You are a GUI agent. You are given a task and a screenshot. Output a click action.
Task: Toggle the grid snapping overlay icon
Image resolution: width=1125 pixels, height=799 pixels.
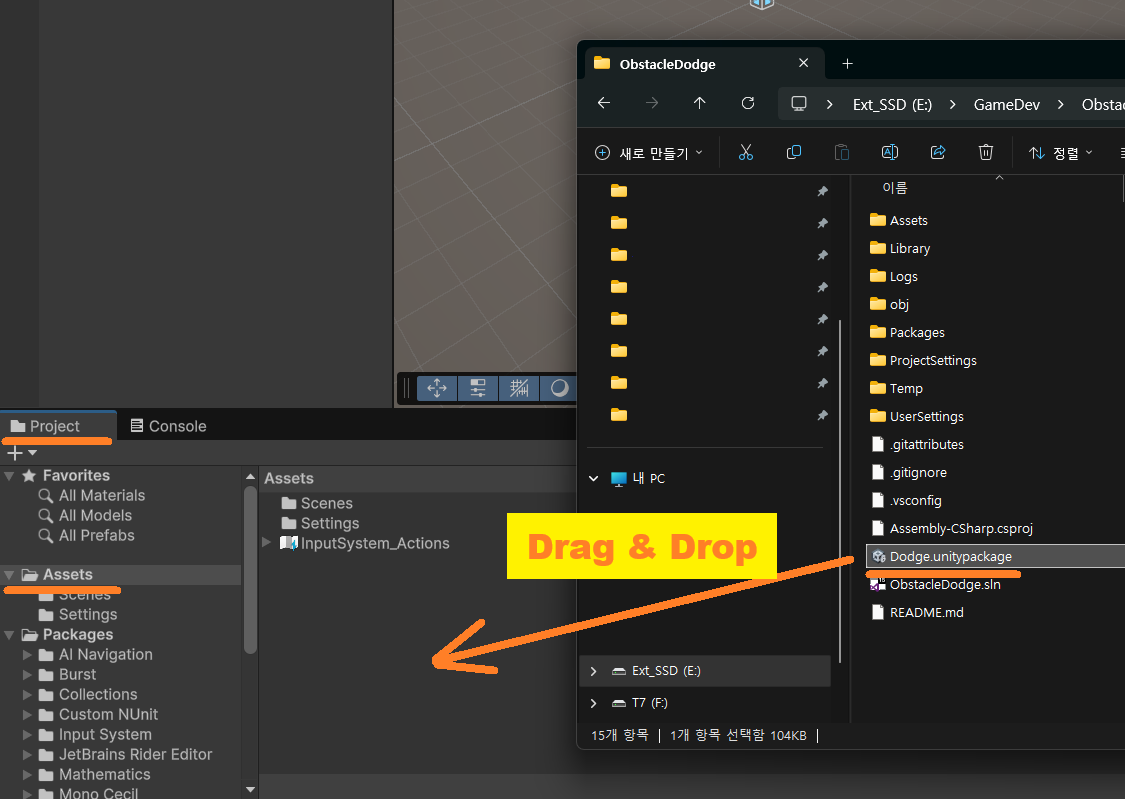coord(519,389)
